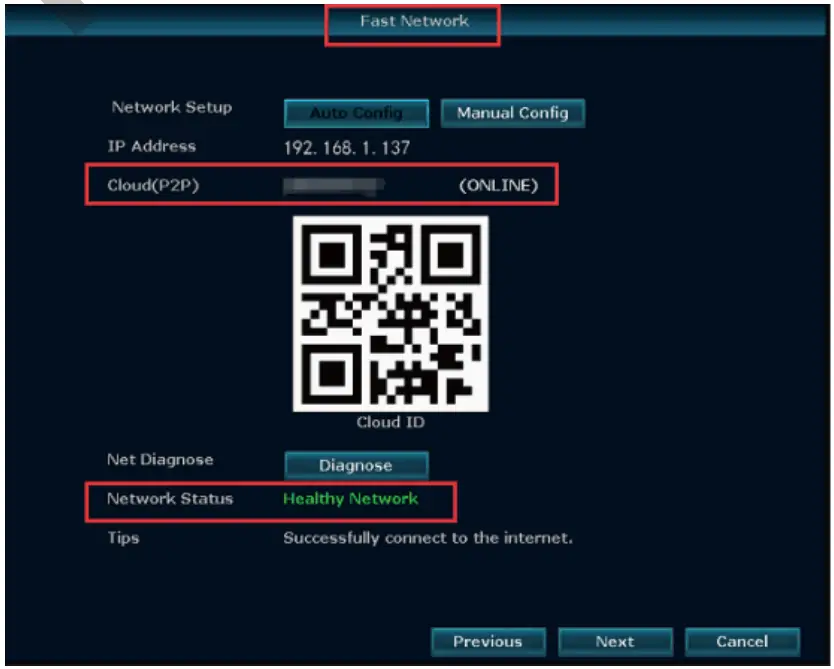Screen dimensions: 834x669
Task: Click the (ONLINE) cloud status text
Action: click(x=499, y=186)
